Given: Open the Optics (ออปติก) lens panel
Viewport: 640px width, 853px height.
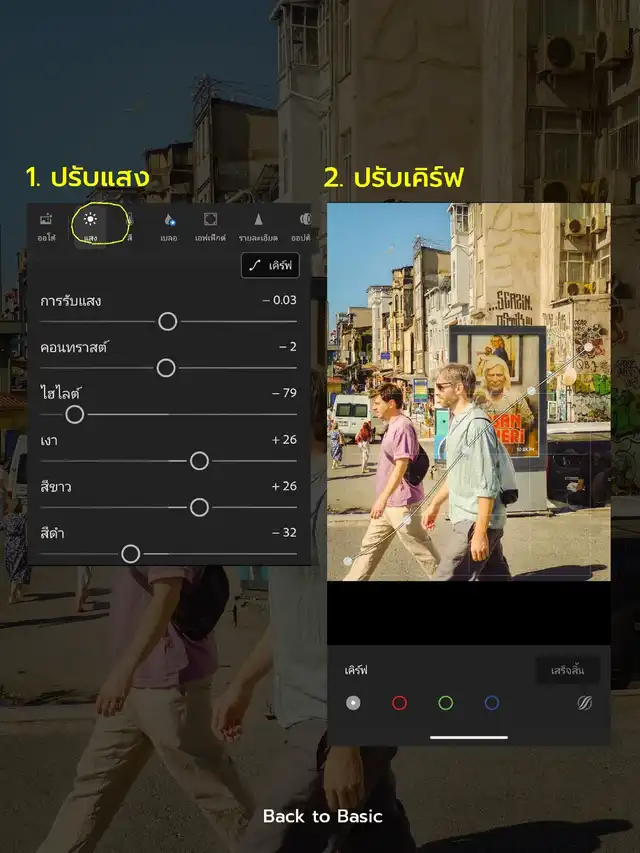Looking at the screenshot, I should (303, 225).
